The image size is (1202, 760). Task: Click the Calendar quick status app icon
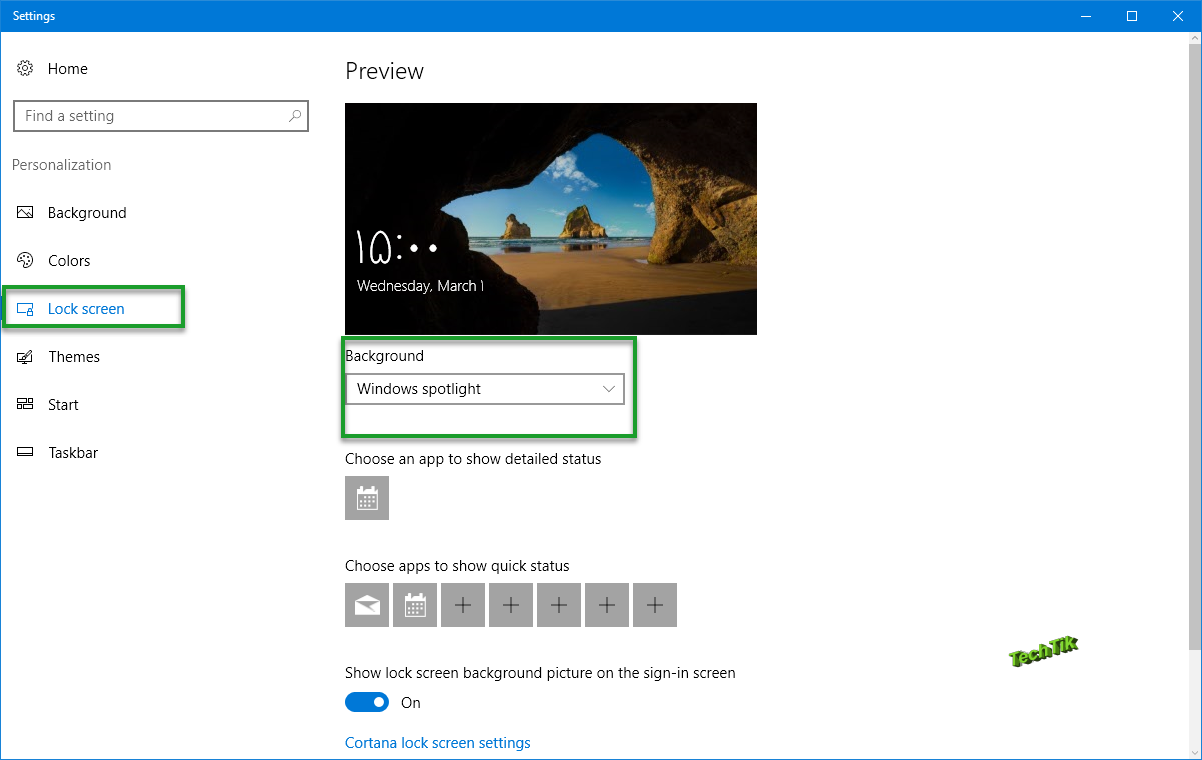click(x=415, y=605)
